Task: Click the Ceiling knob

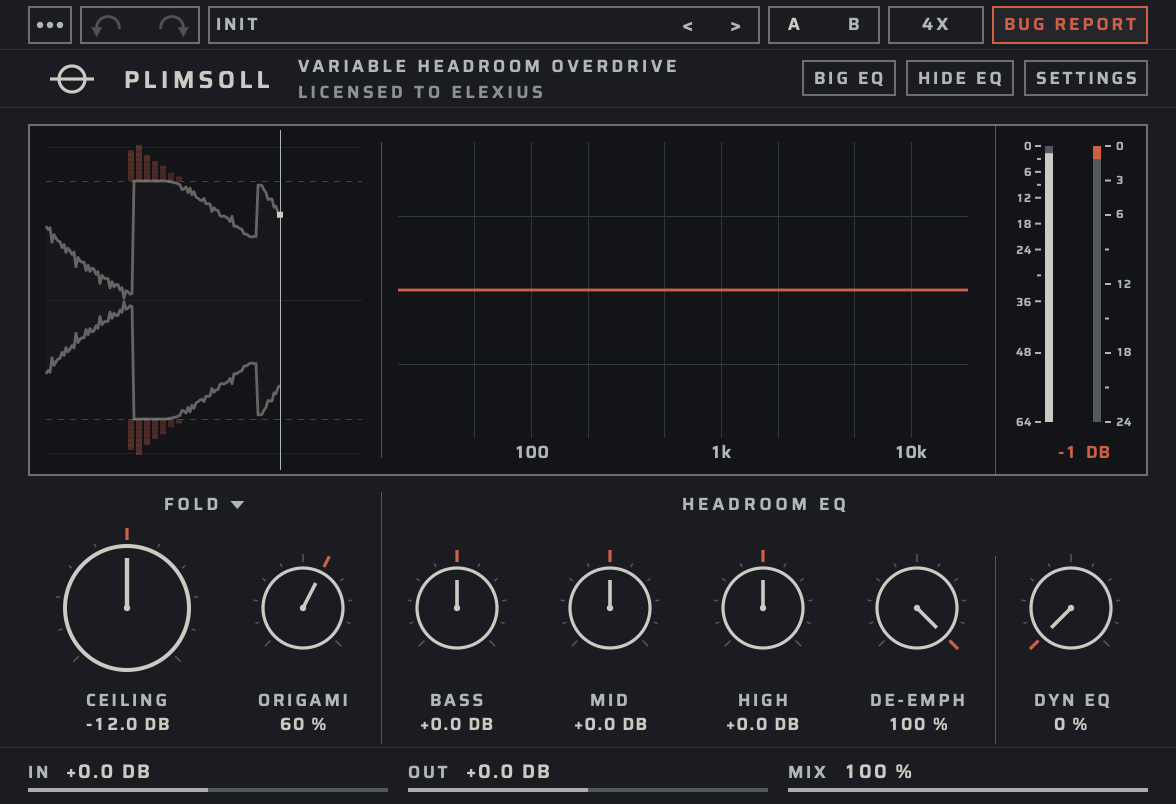Action: point(127,608)
